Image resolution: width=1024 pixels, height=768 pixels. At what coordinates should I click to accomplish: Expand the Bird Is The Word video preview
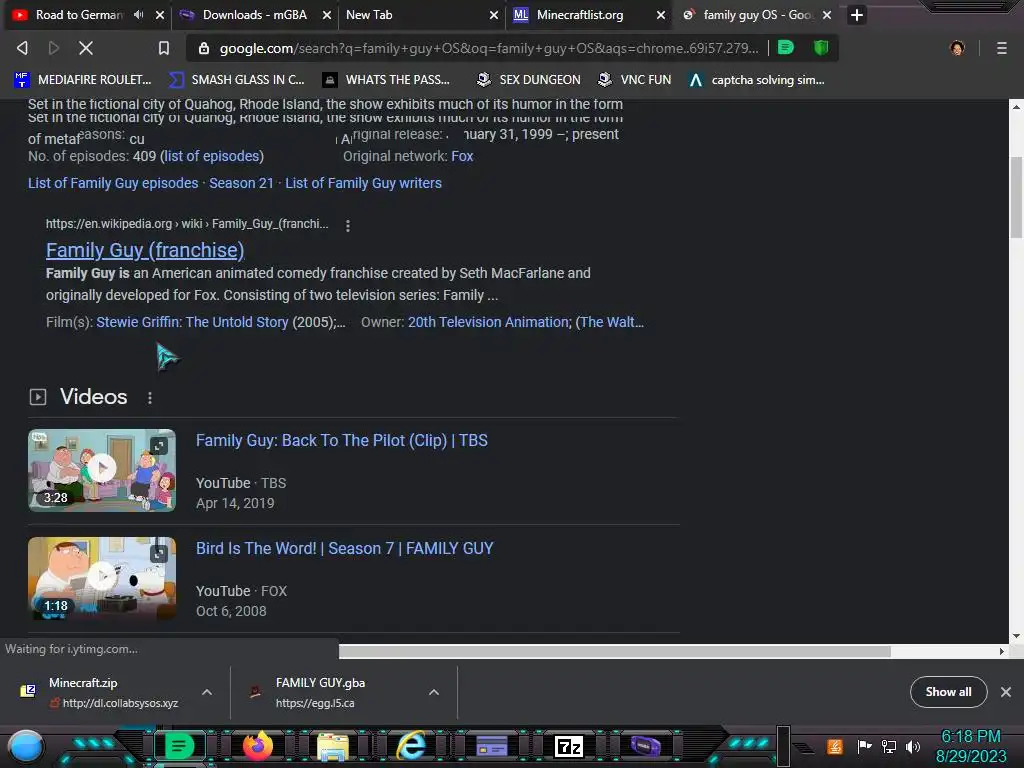pos(159,554)
